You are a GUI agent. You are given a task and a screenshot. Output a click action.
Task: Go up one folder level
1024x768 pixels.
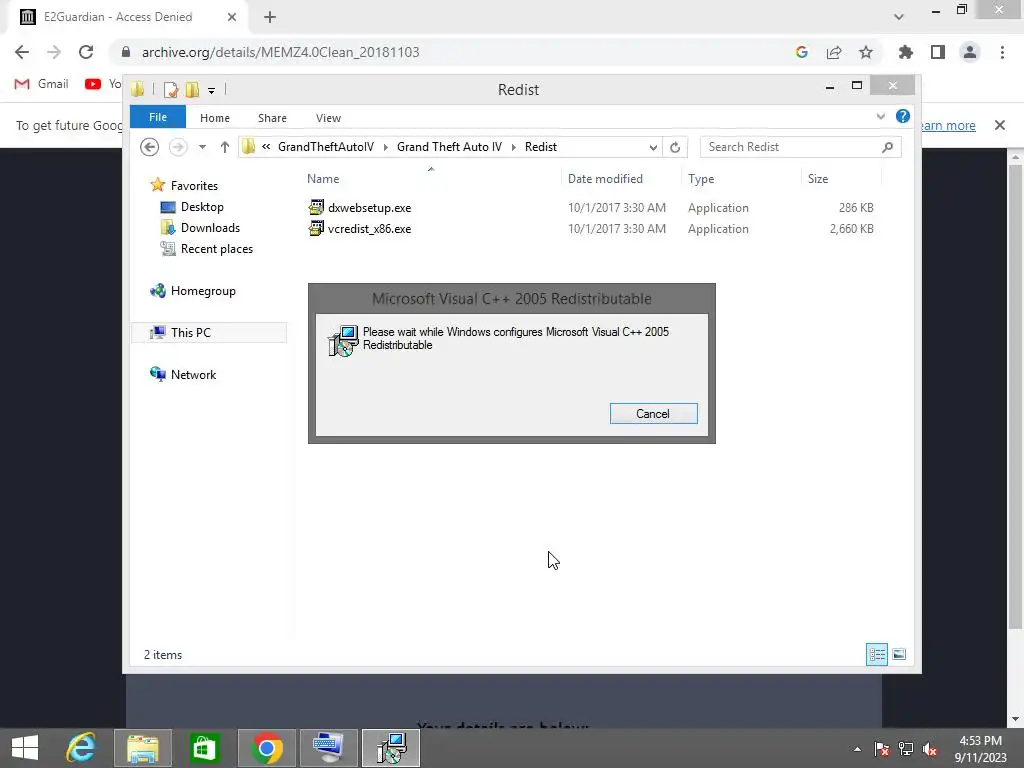click(225, 147)
